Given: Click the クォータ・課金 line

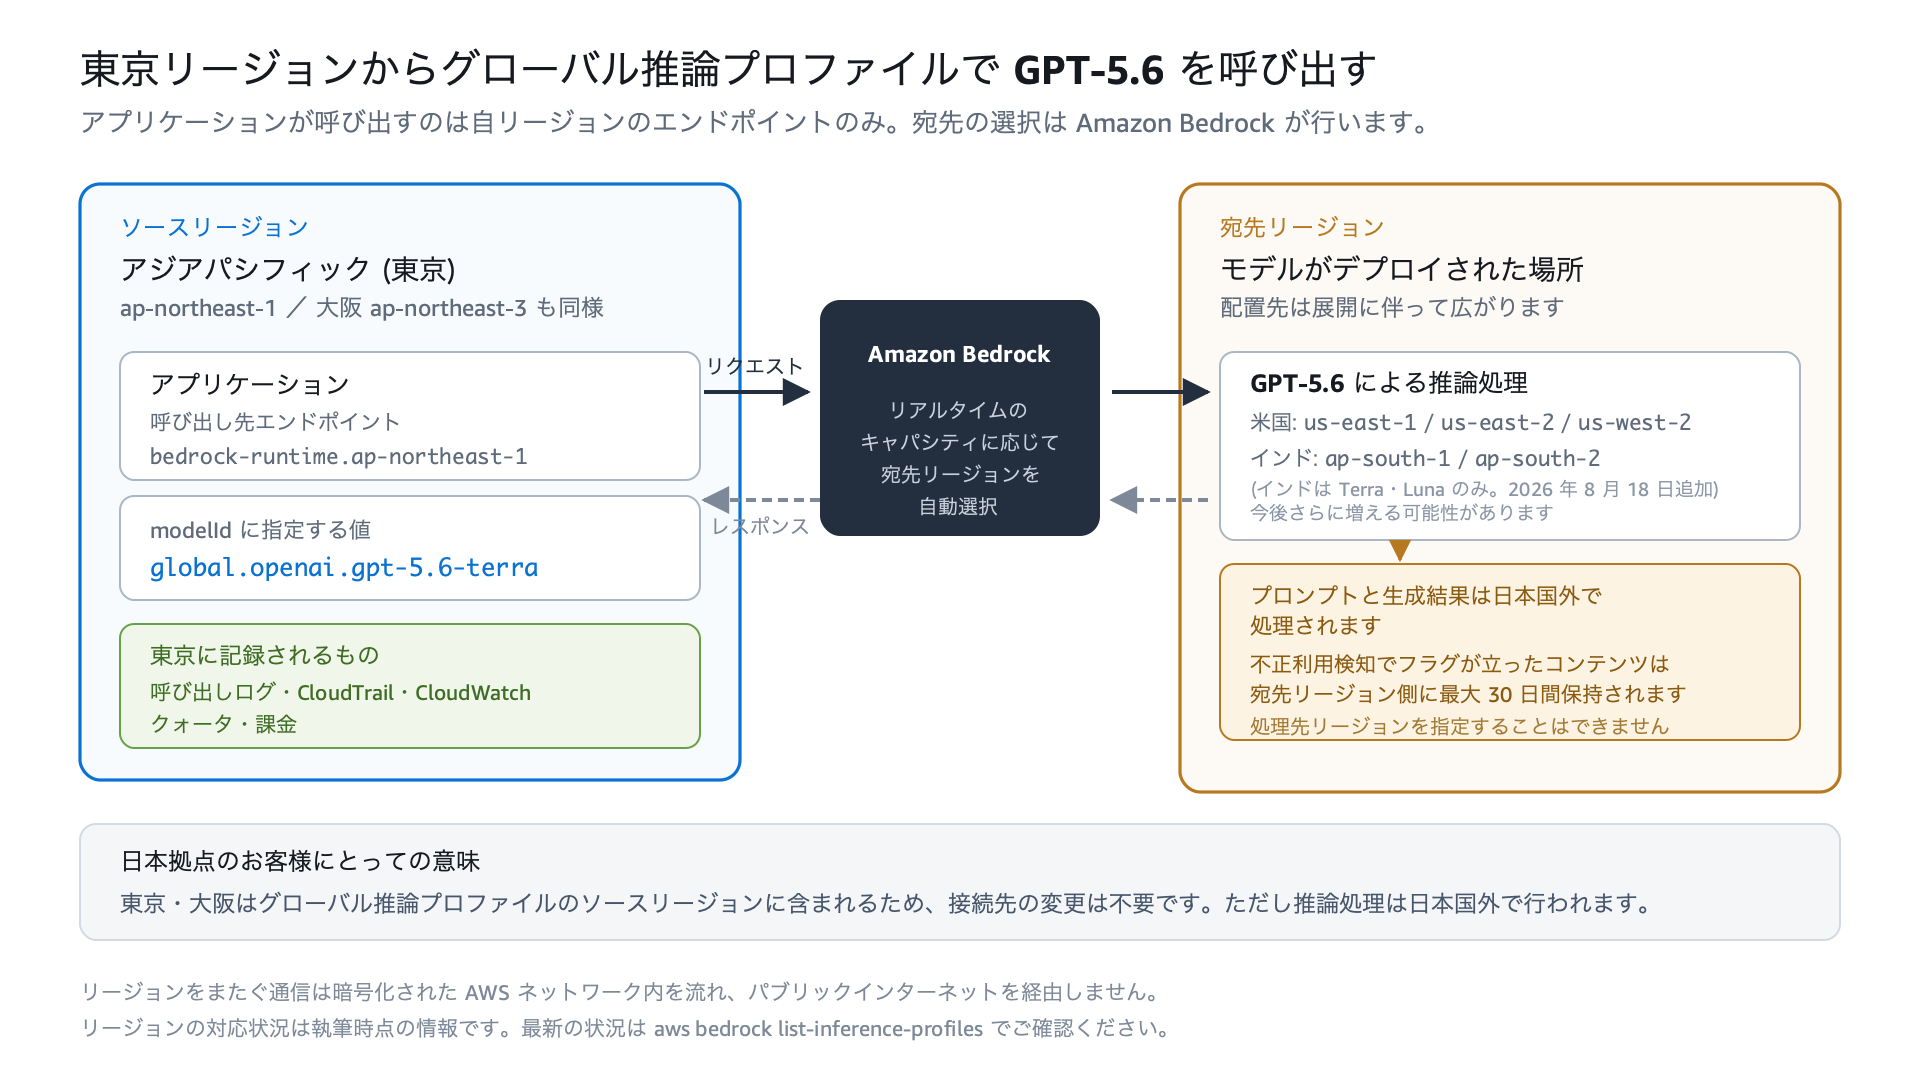Looking at the screenshot, I should click(223, 724).
